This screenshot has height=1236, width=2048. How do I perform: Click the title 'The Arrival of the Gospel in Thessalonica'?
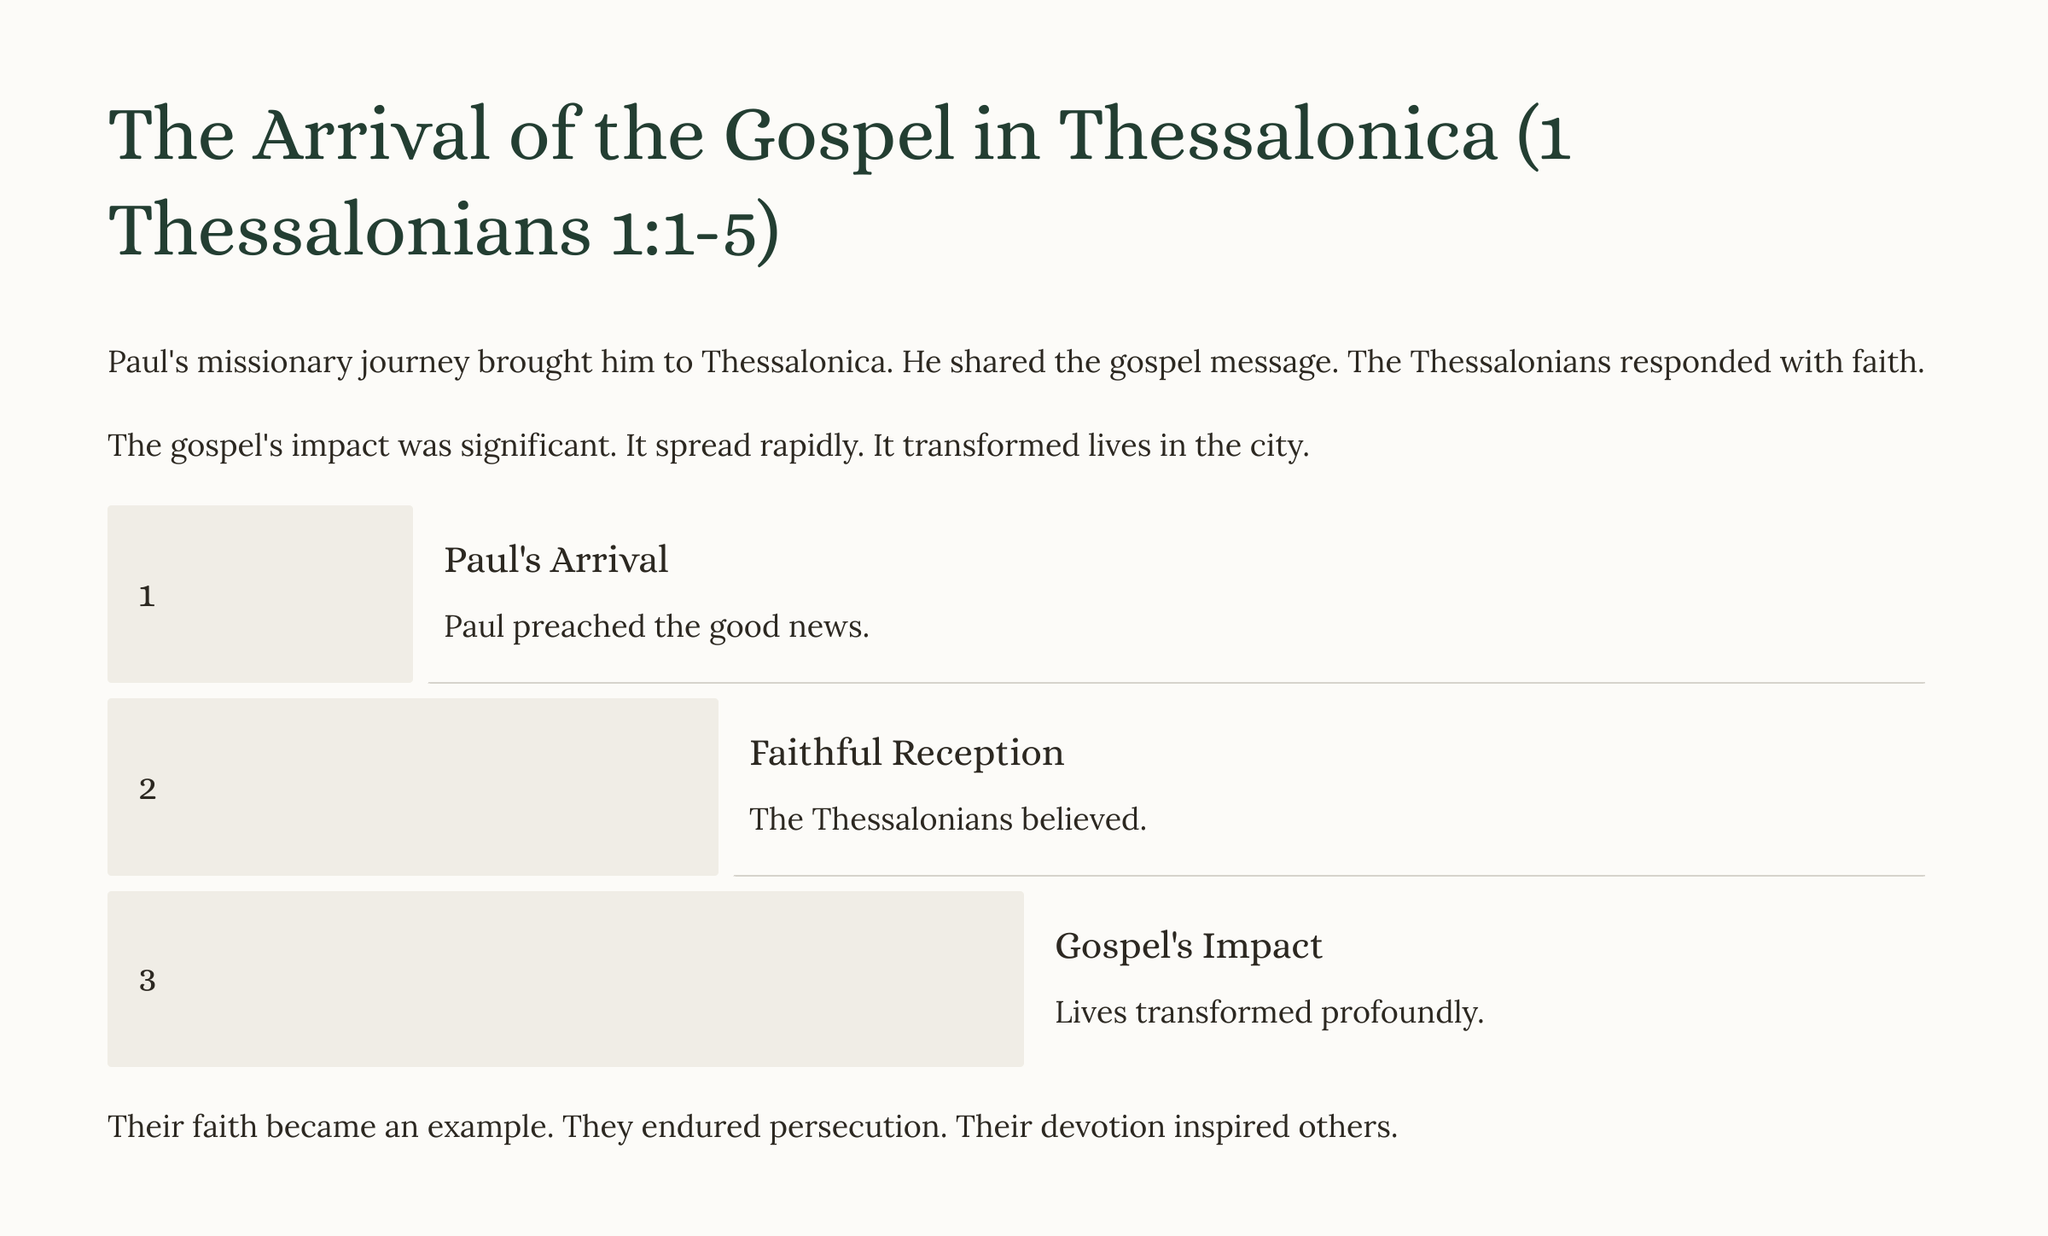click(x=838, y=136)
